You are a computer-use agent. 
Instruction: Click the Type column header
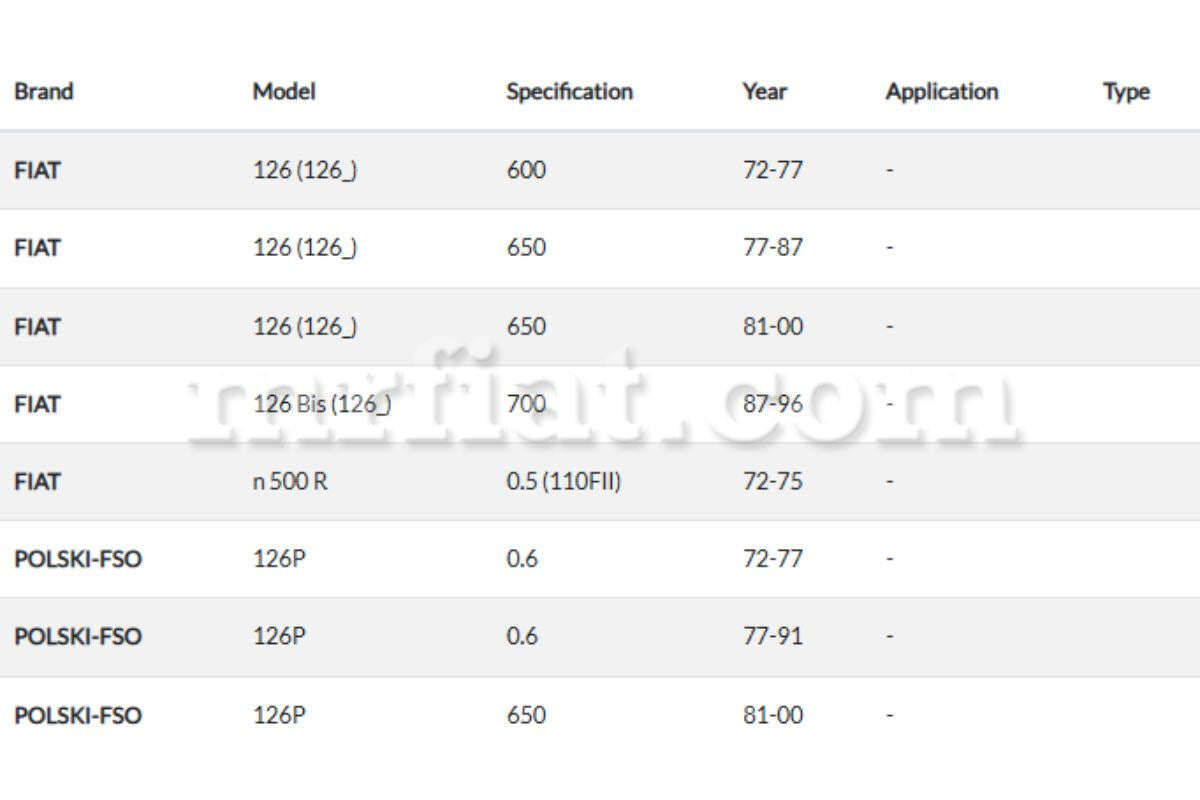(x=1126, y=92)
